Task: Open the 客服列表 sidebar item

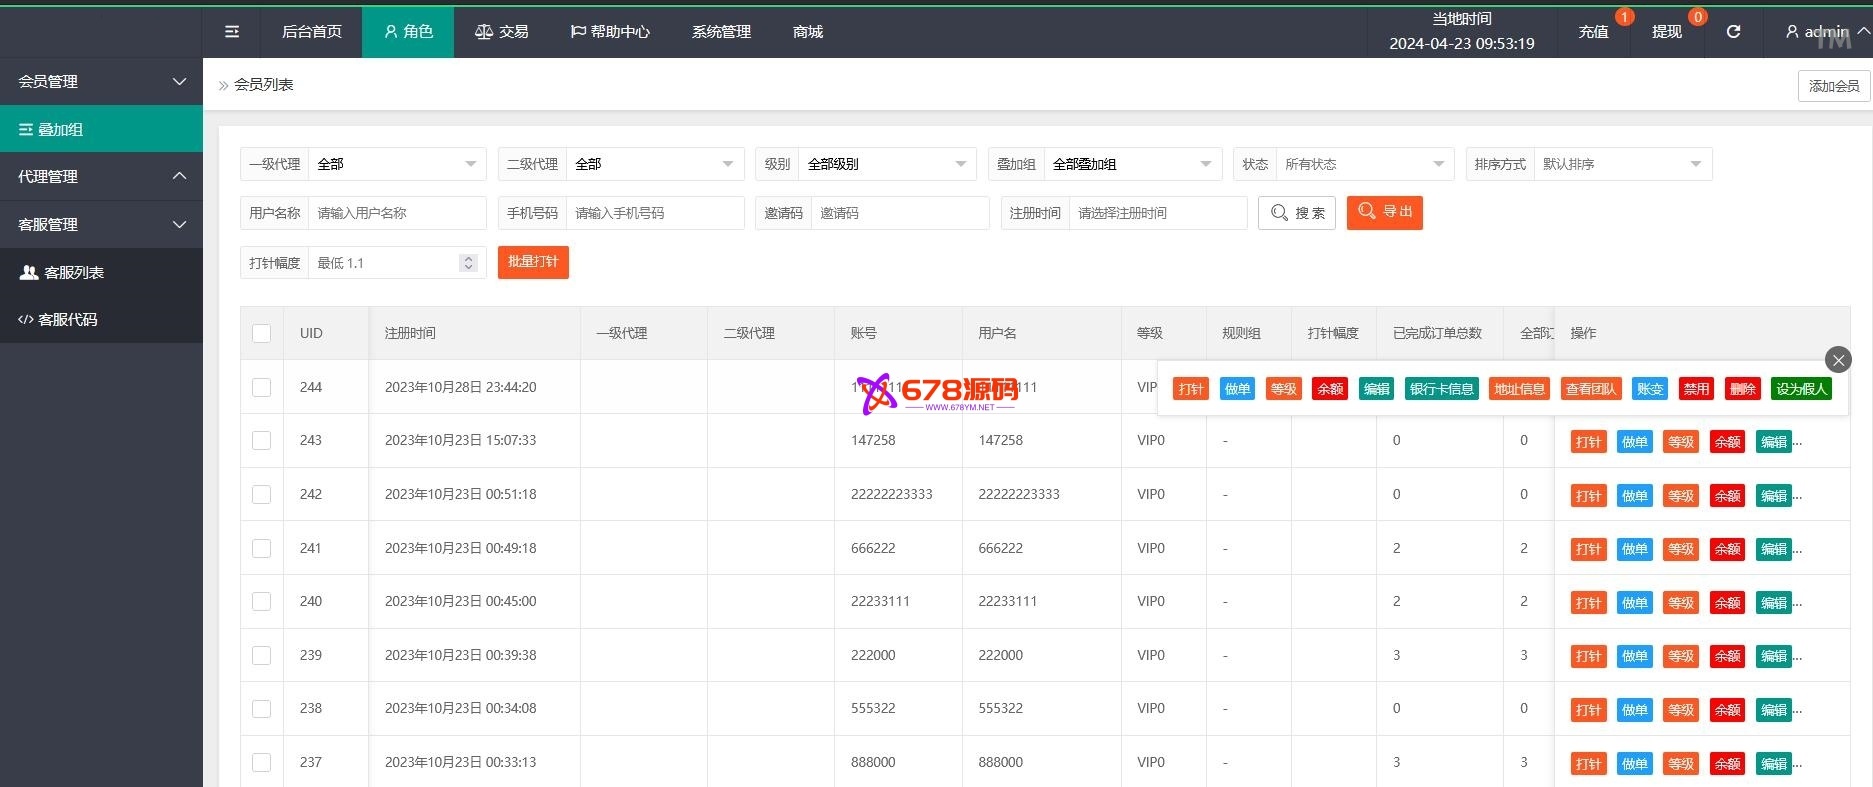Action: [x=74, y=272]
